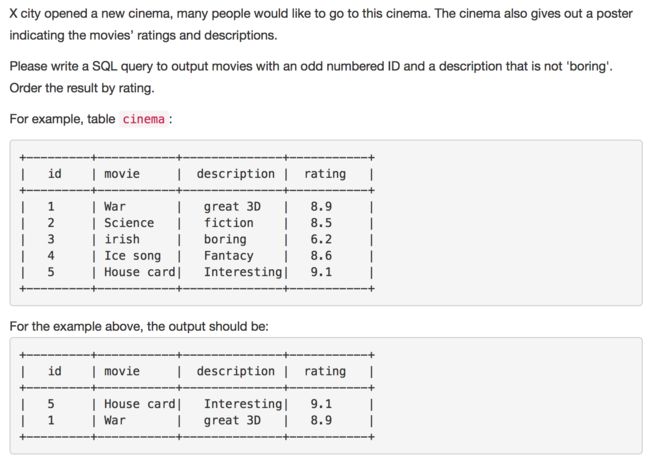This screenshot has height=474, width=650.
Task: Click the text 'Order the result by rating.'
Action: [x=82, y=88]
